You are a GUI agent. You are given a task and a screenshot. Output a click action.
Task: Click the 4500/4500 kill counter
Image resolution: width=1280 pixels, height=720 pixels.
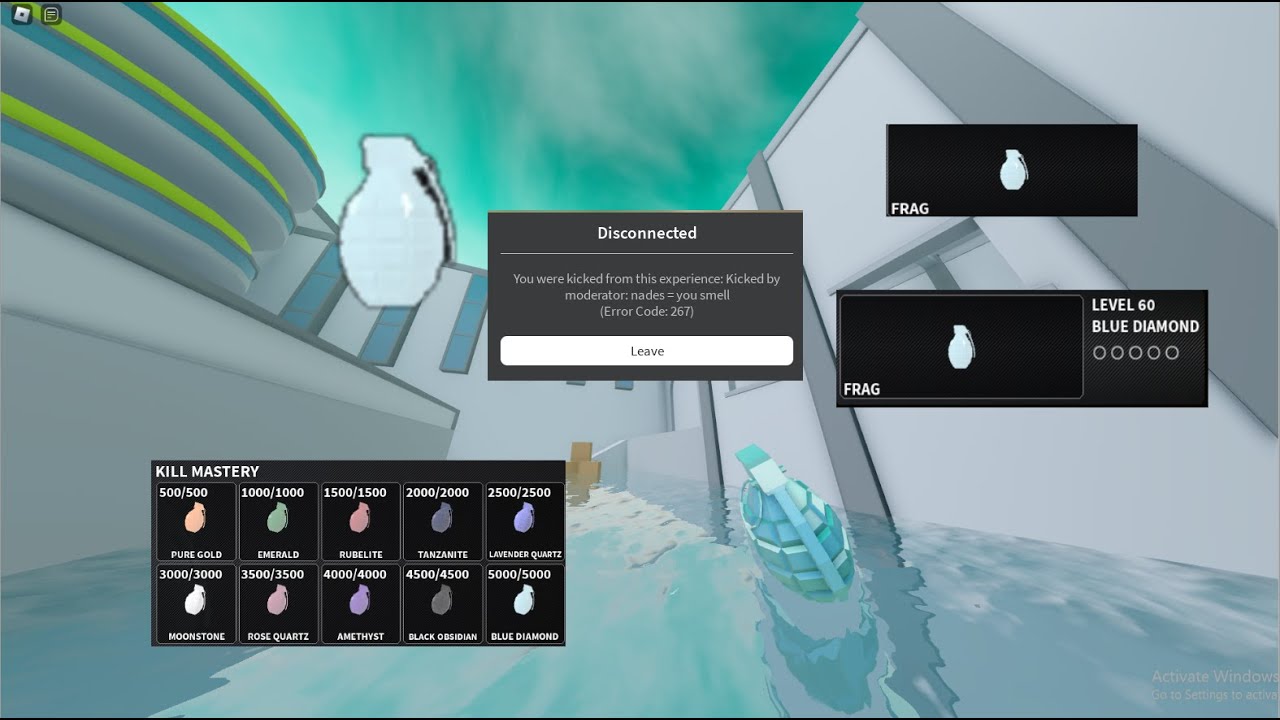437,574
